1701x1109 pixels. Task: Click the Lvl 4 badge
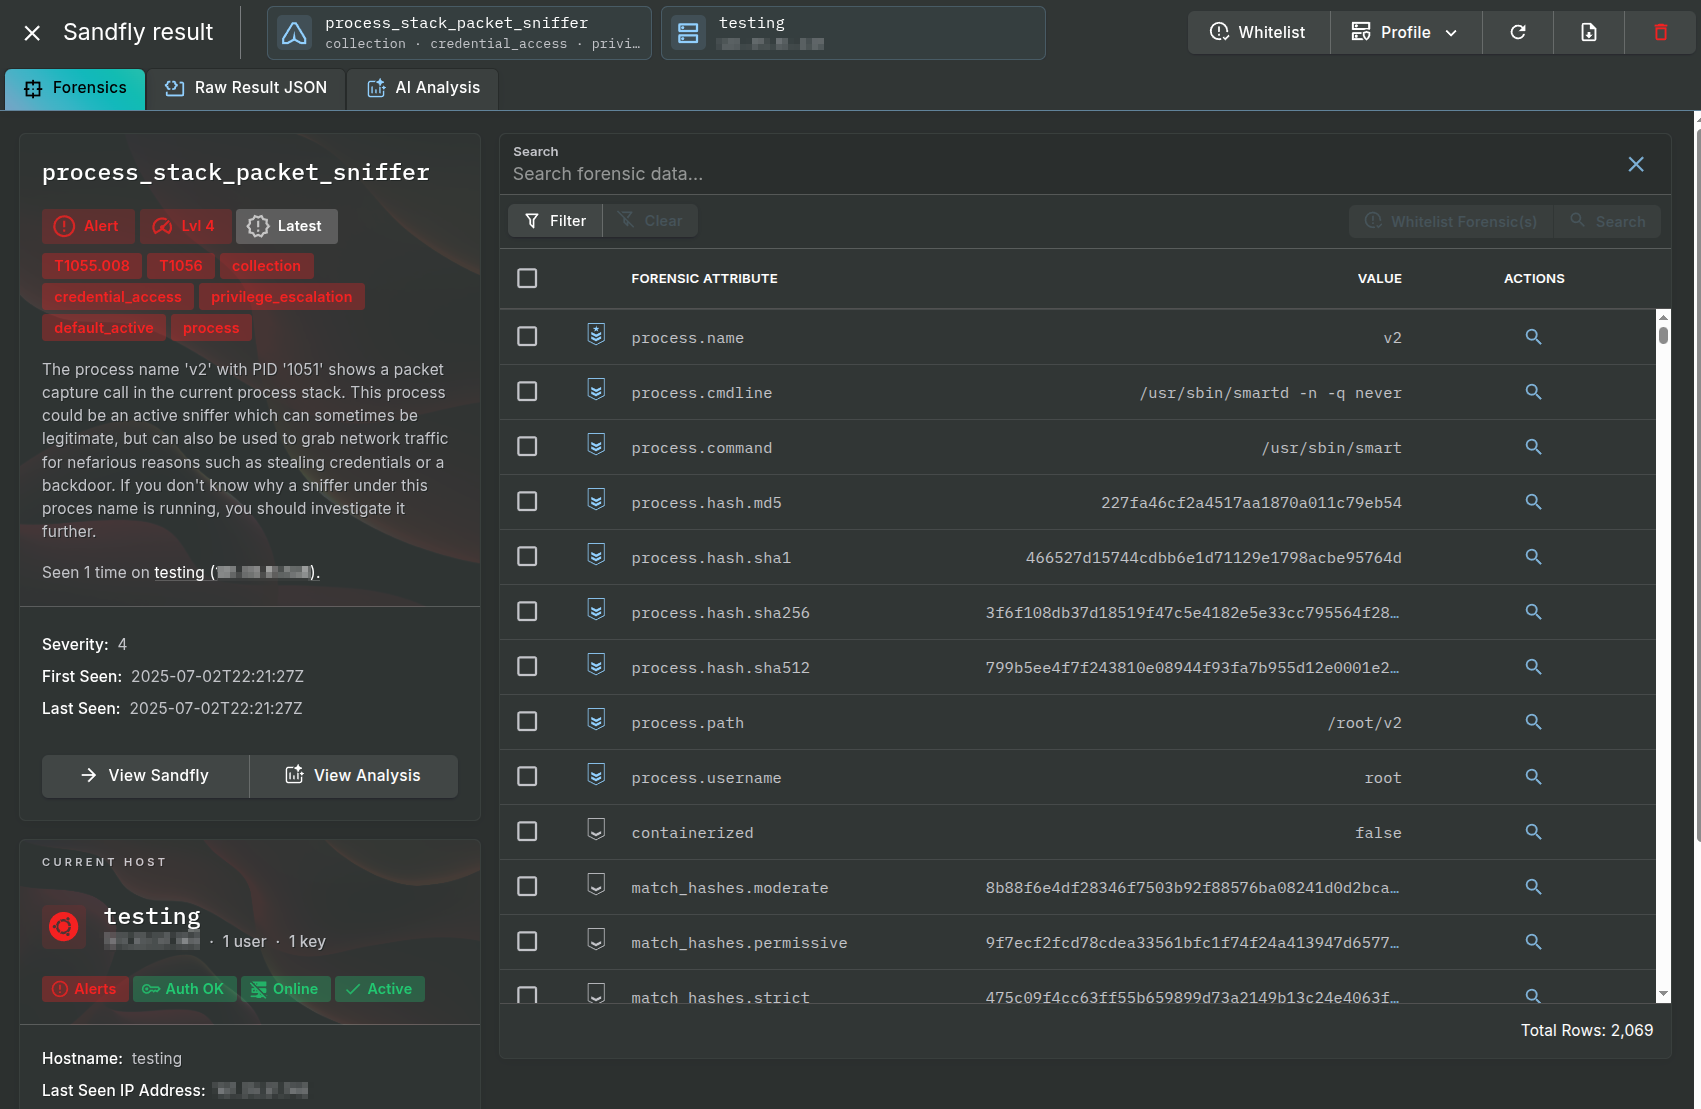(x=185, y=226)
